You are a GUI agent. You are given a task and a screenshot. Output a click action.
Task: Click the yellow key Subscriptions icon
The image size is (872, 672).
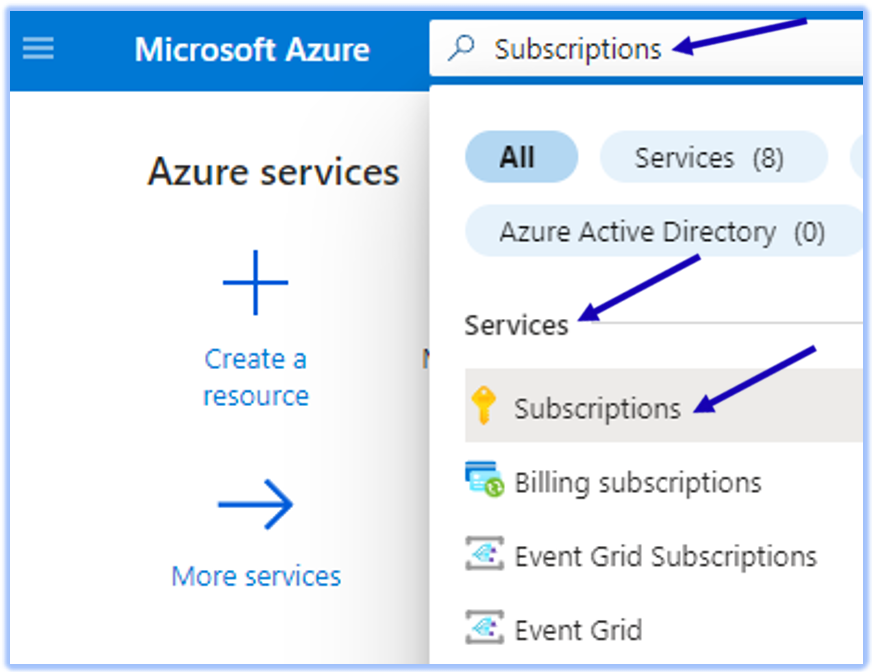(483, 407)
